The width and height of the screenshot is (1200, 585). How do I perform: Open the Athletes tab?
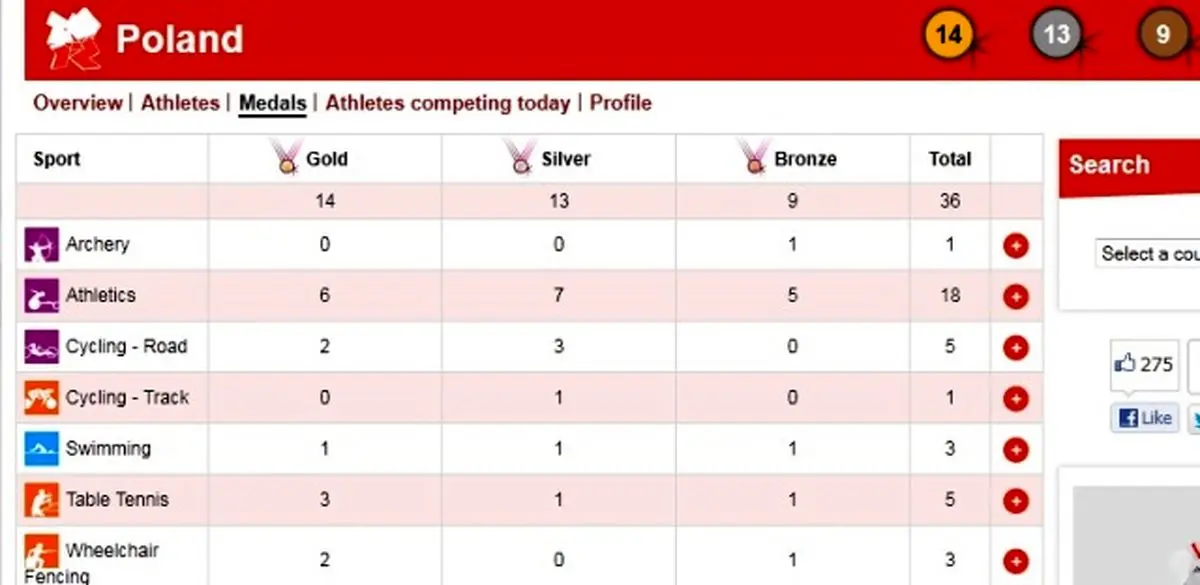pyautogui.click(x=180, y=103)
